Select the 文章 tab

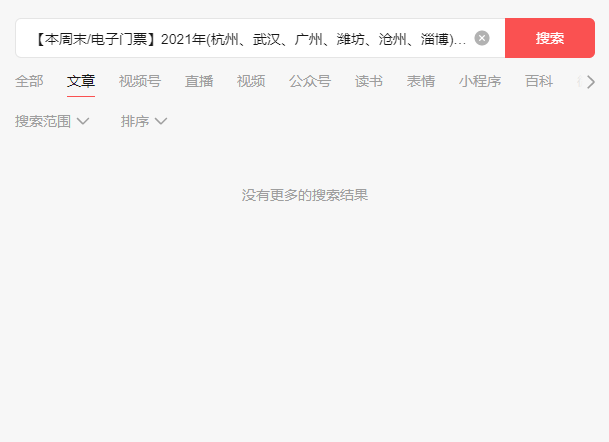coord(81,82)
